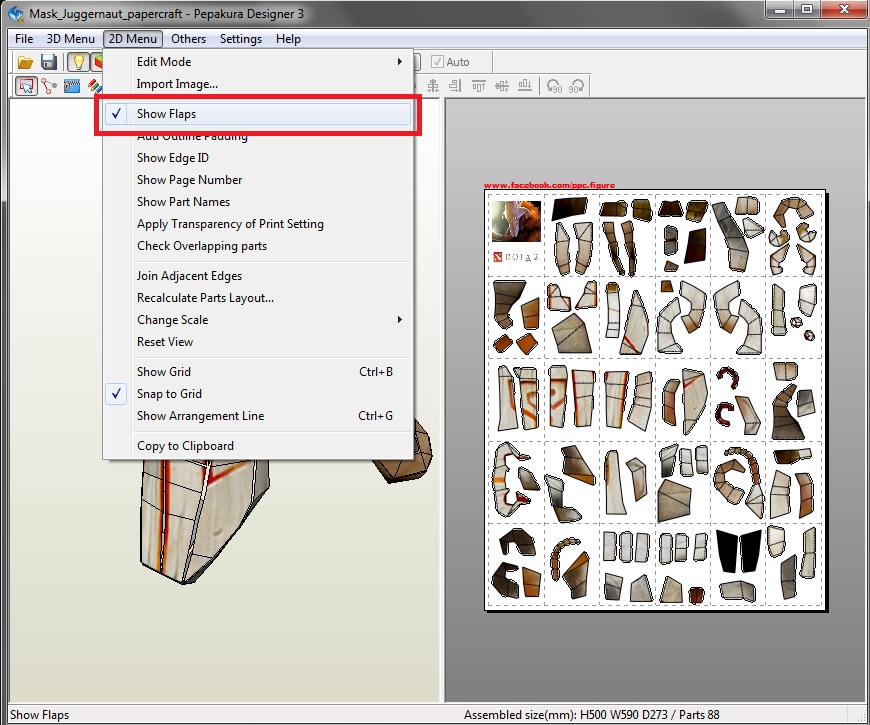
Task: Pick the colored pencils edge color icon
Action: point(95,86)
